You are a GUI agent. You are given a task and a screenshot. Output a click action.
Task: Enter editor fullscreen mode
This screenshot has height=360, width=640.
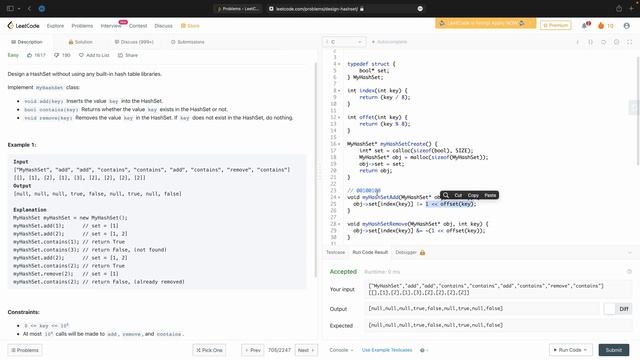pyautogui.click(x=630, y=42)
